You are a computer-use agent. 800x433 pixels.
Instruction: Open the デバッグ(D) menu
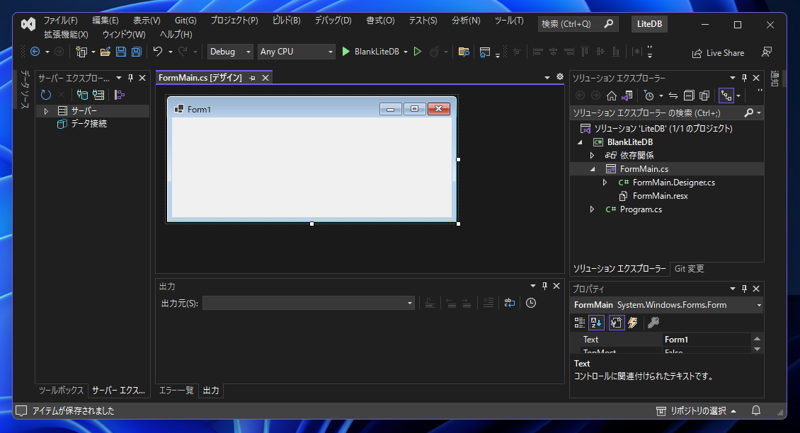tap(333, 20)
